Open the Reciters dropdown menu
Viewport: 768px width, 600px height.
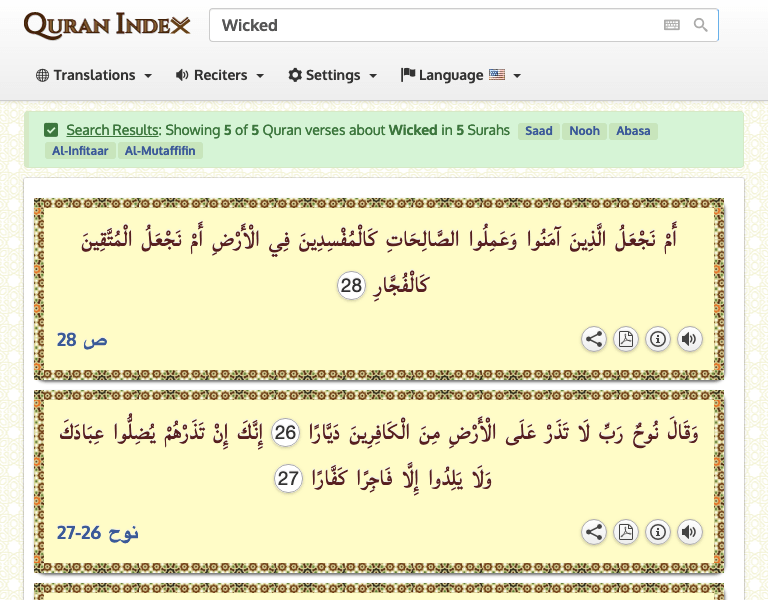219,75
